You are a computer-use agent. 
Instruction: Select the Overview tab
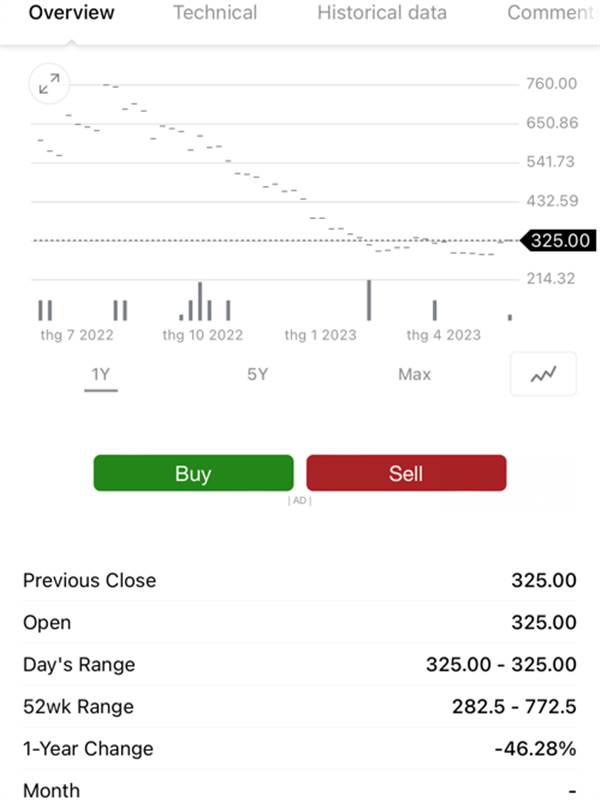71,13
